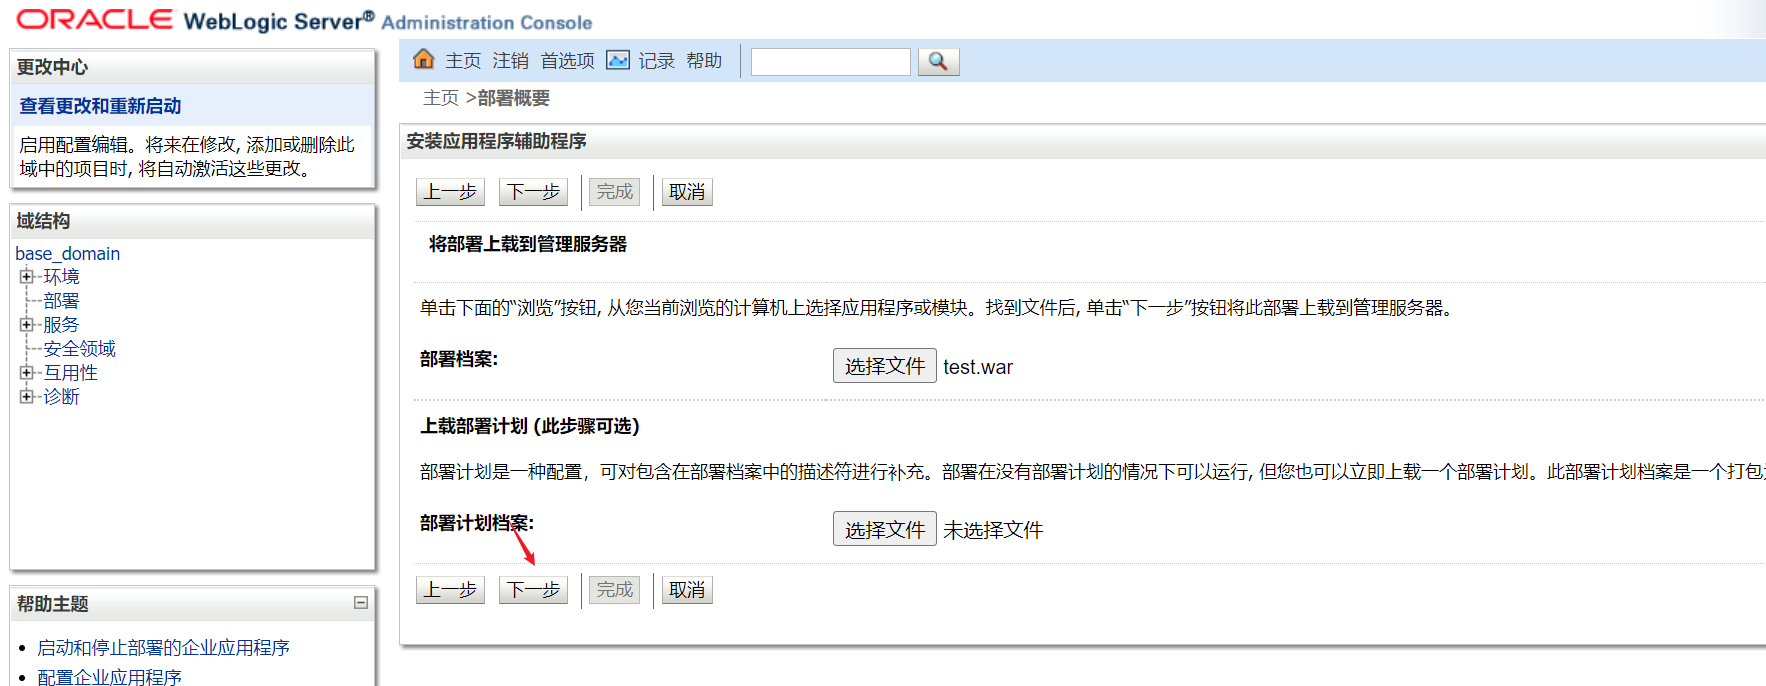Click the record chart icon beside 记录

(x=618, y=60)
